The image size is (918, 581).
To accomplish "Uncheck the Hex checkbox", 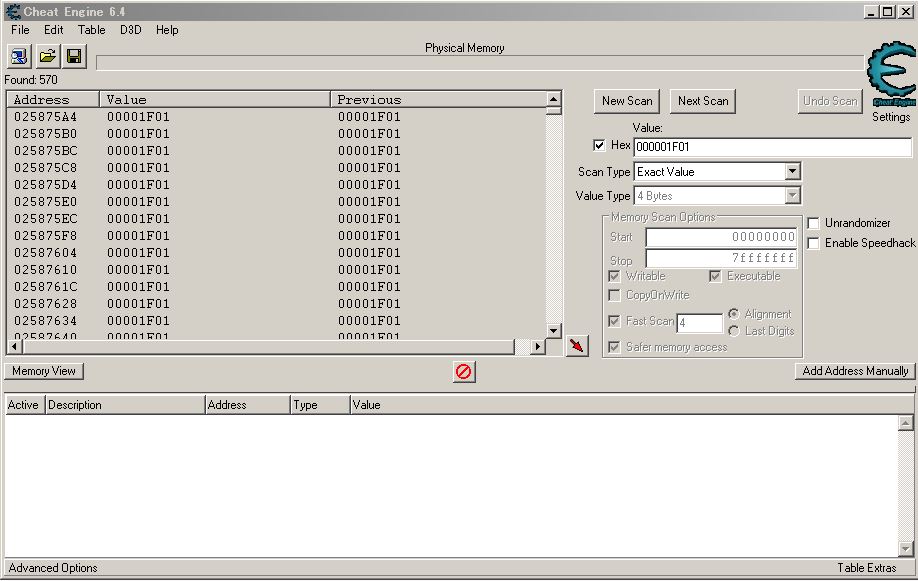I will tap(599, 146).
